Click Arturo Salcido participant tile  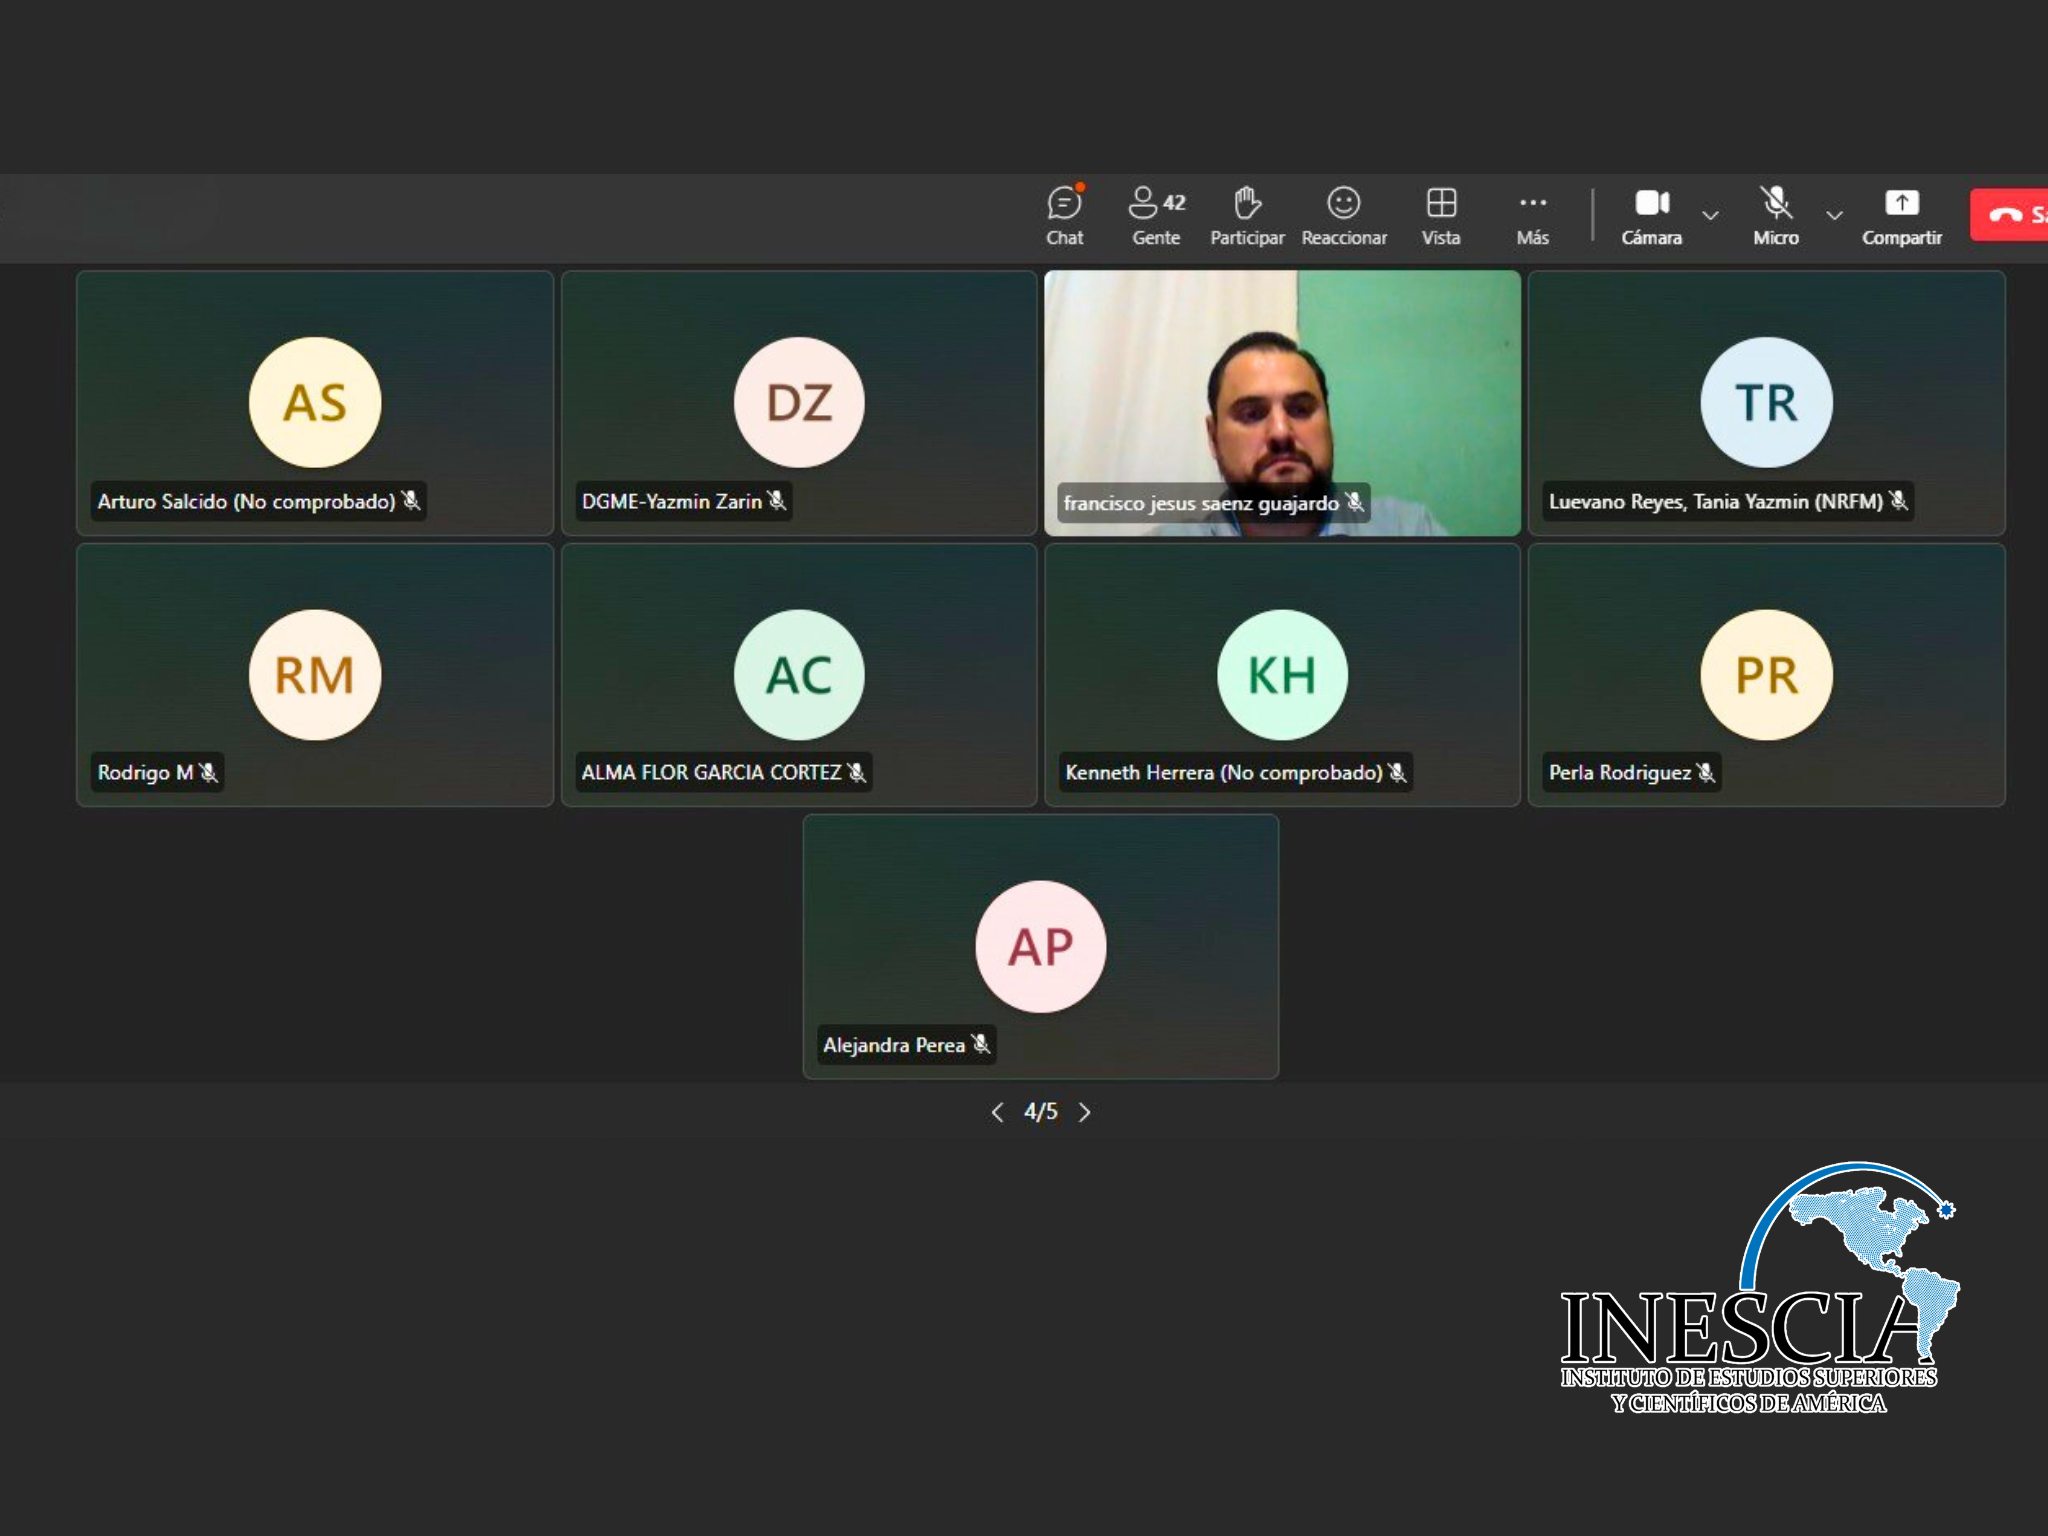tap(315, 402)
